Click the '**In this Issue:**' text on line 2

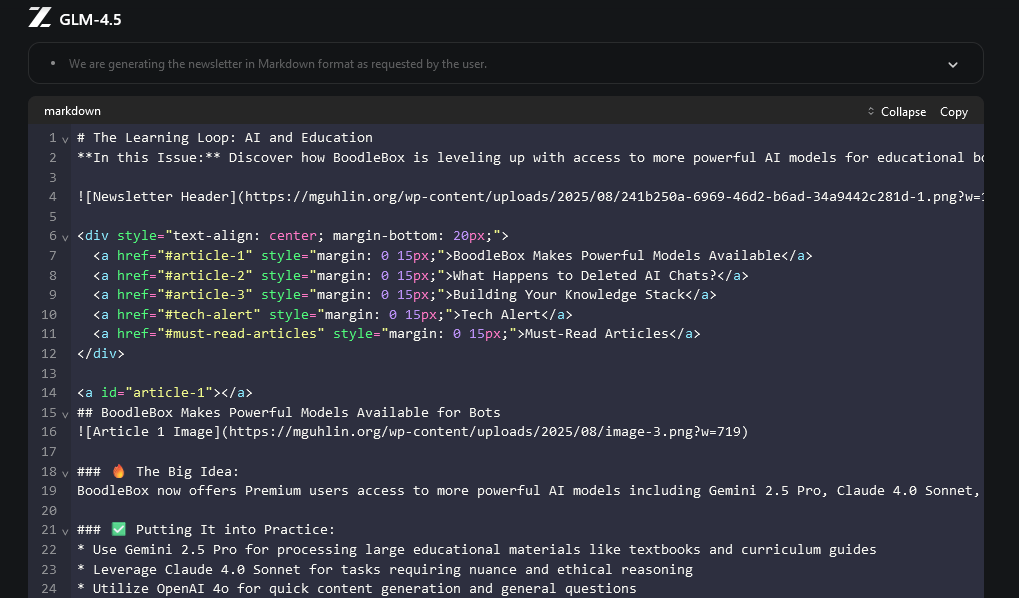[149, 157]
